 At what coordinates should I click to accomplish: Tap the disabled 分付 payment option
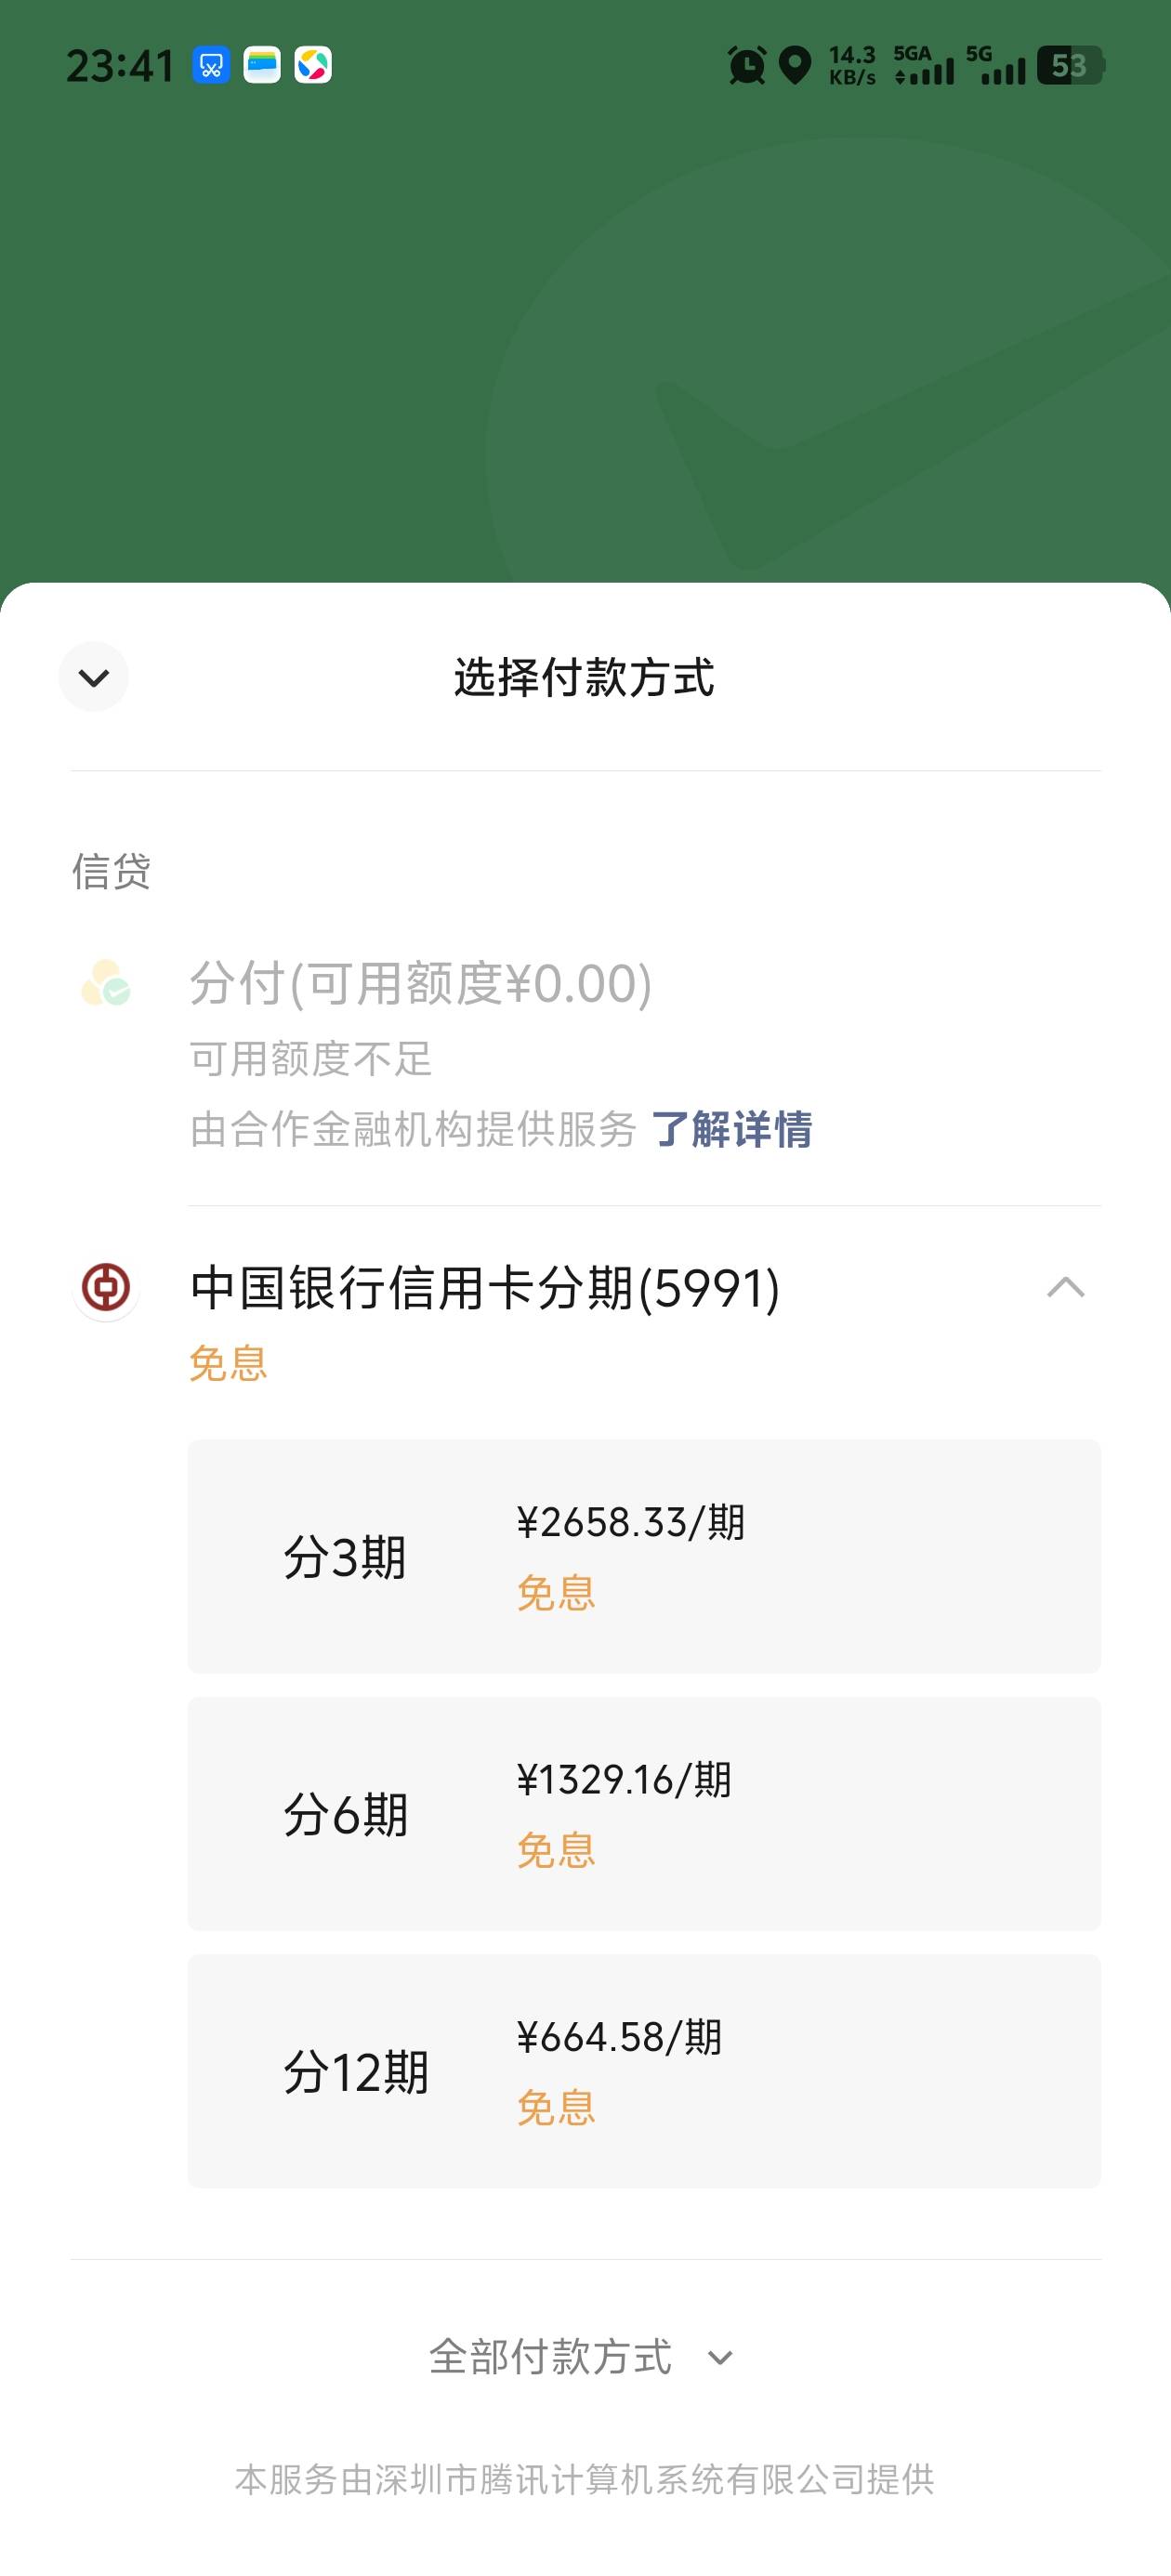(x=420, y=983)
